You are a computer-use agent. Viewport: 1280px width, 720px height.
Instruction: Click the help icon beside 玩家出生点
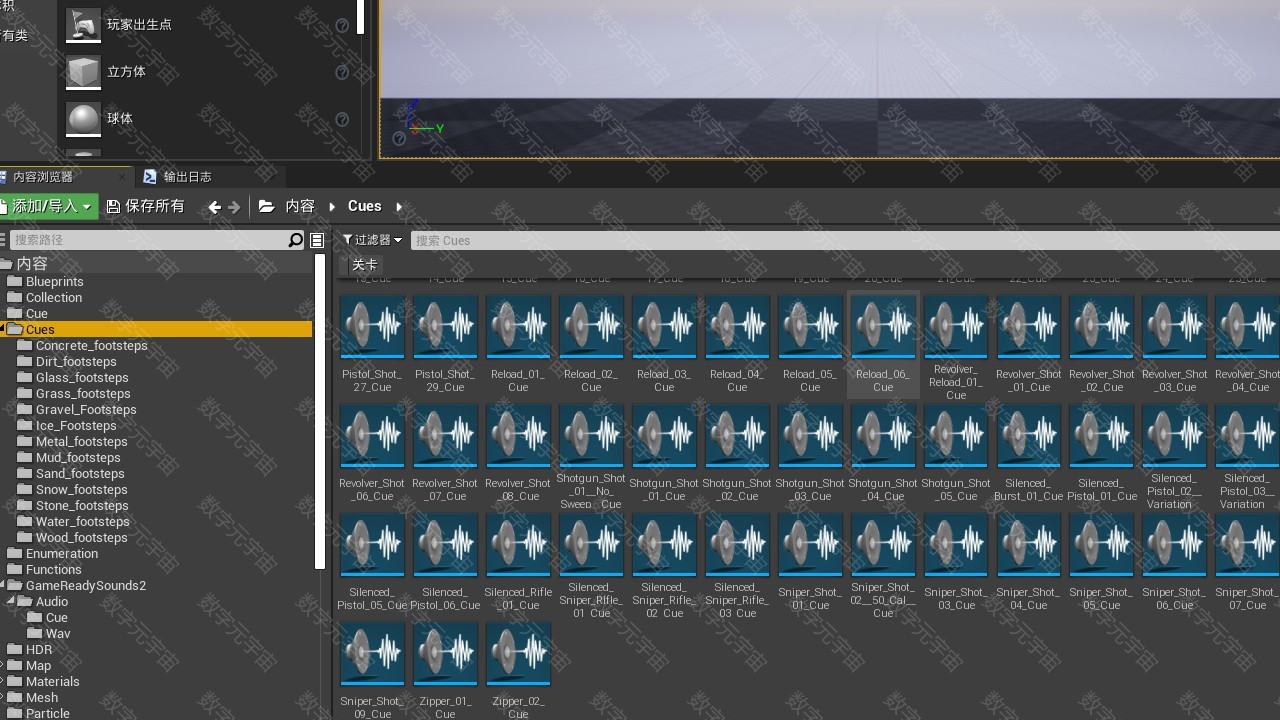tap(342, 25)
